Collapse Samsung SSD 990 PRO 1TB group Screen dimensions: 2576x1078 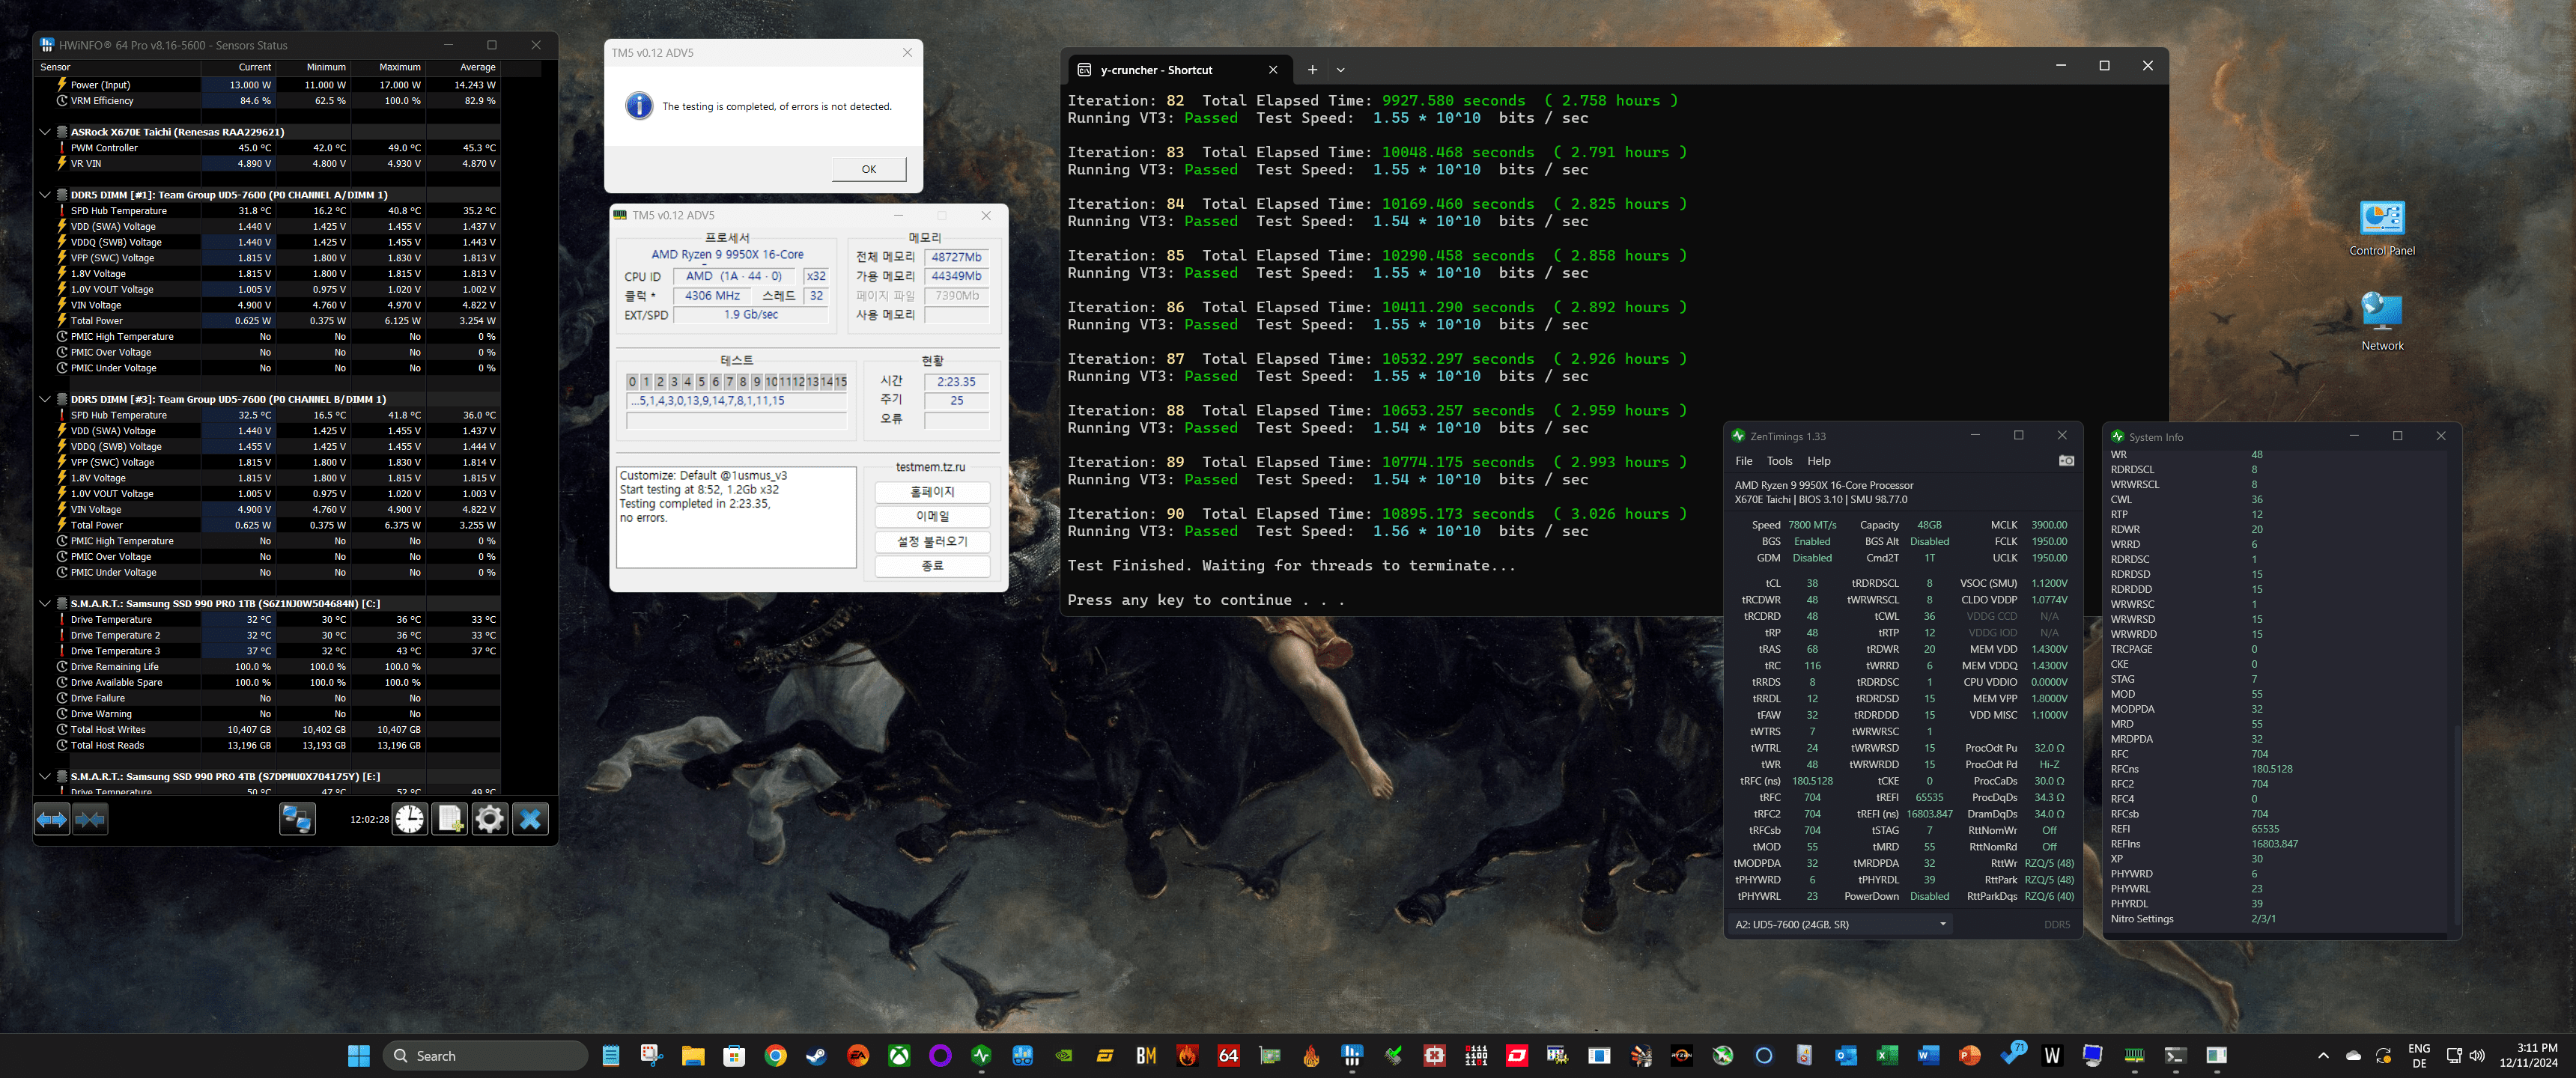[45, 604]
